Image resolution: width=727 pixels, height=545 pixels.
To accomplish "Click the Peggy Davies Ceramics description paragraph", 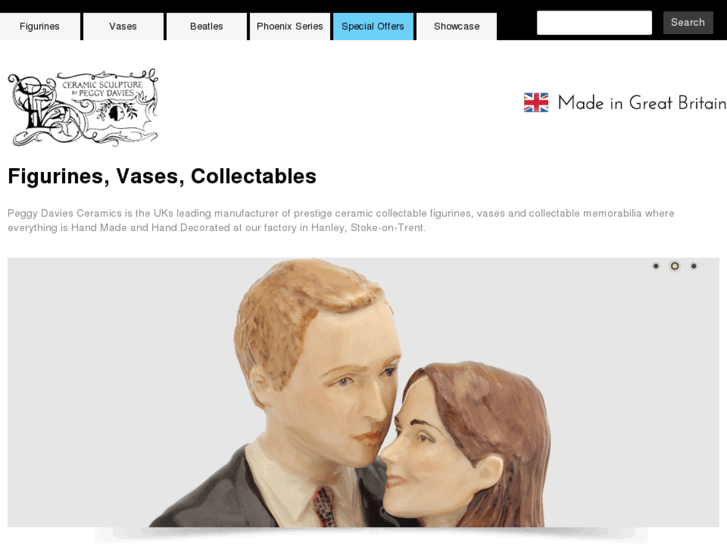I will point(341,220).
